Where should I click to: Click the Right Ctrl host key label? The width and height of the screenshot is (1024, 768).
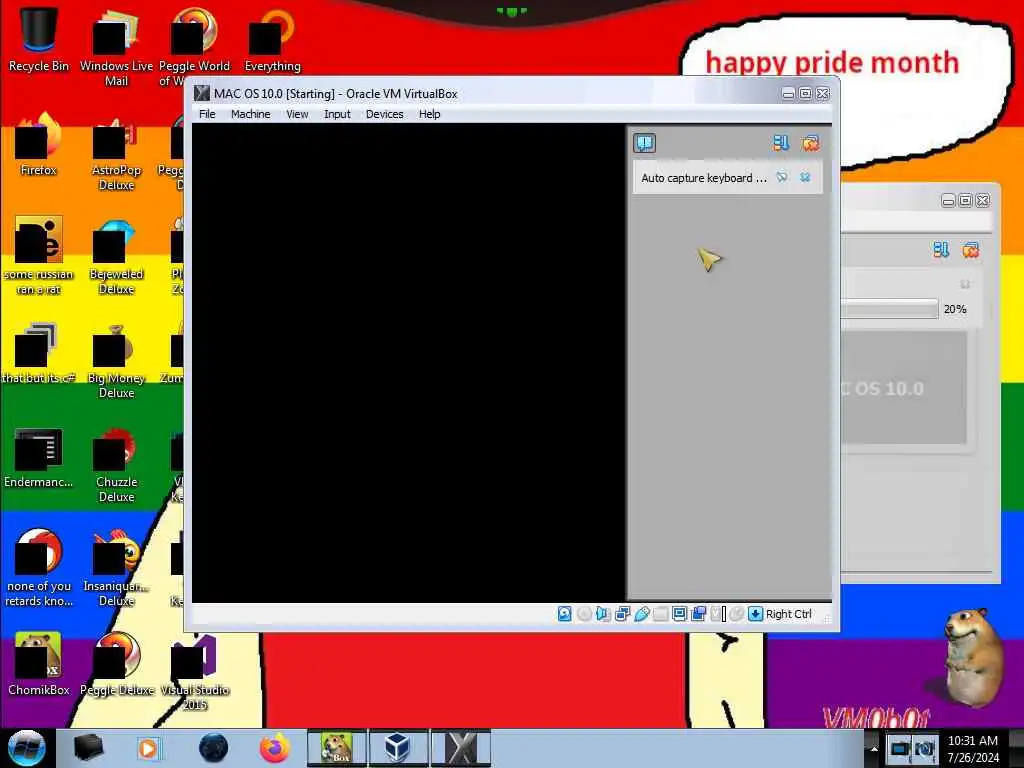click(x=789, y=614)
